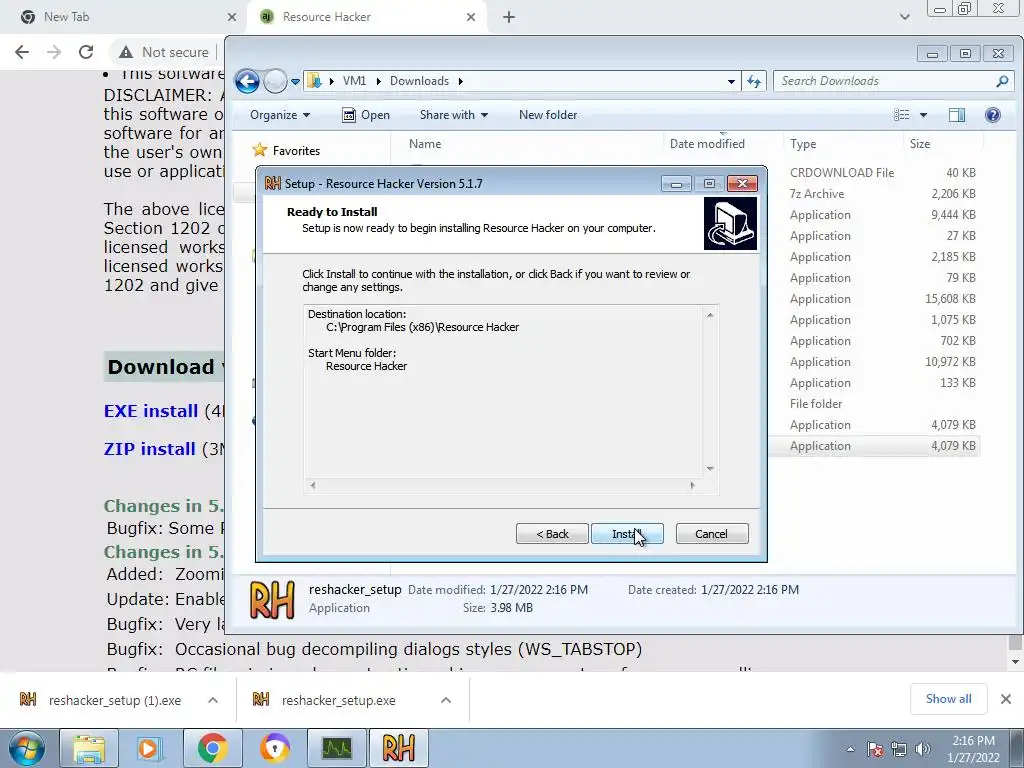Expand the view options dropdown arrow
The image size is (1024, 768).
tap(923, 116)
